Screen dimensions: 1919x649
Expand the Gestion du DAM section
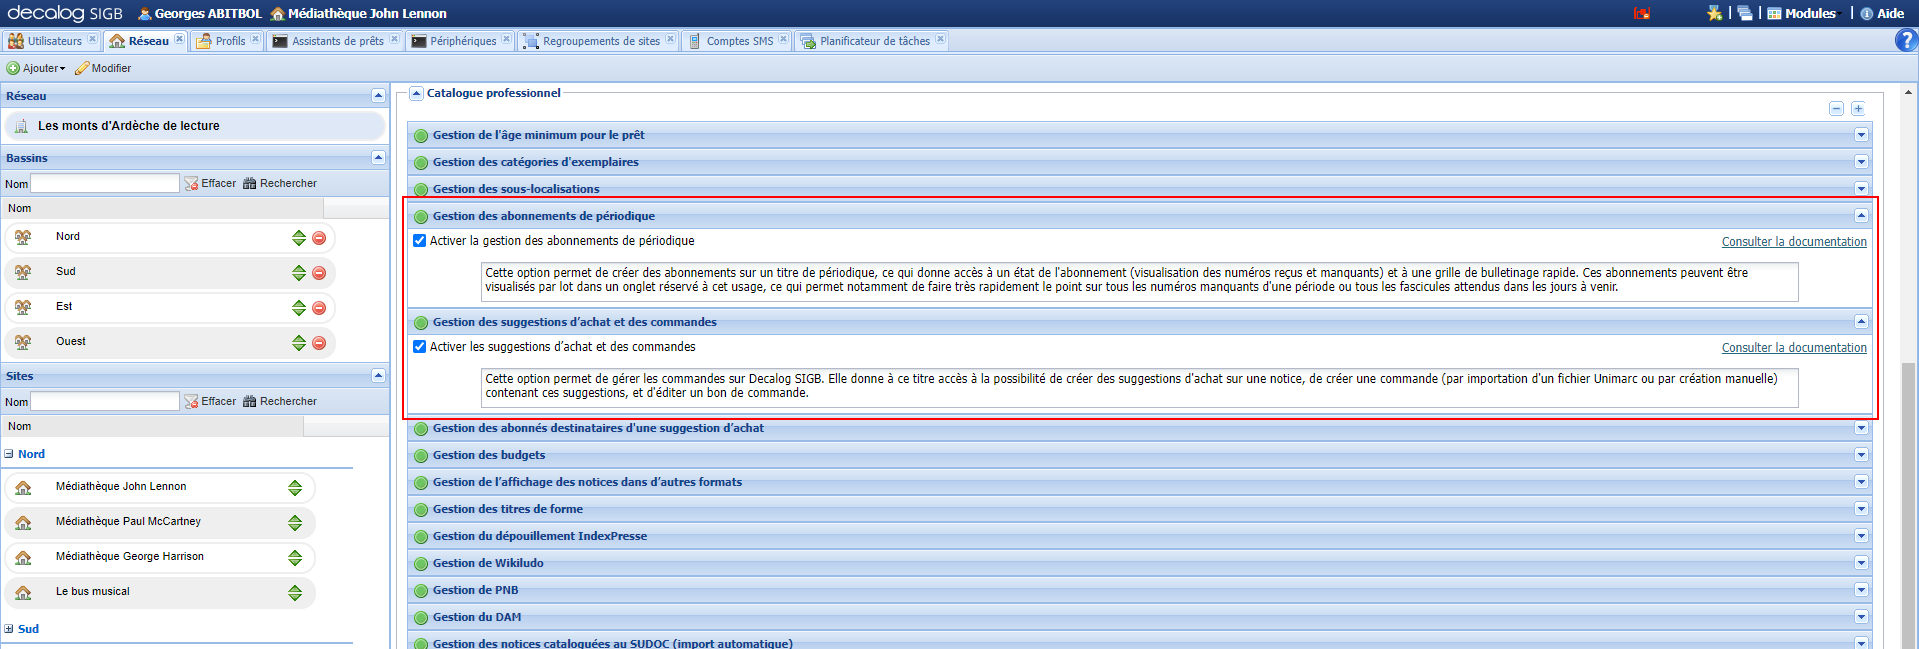(x=1861, y=617)
